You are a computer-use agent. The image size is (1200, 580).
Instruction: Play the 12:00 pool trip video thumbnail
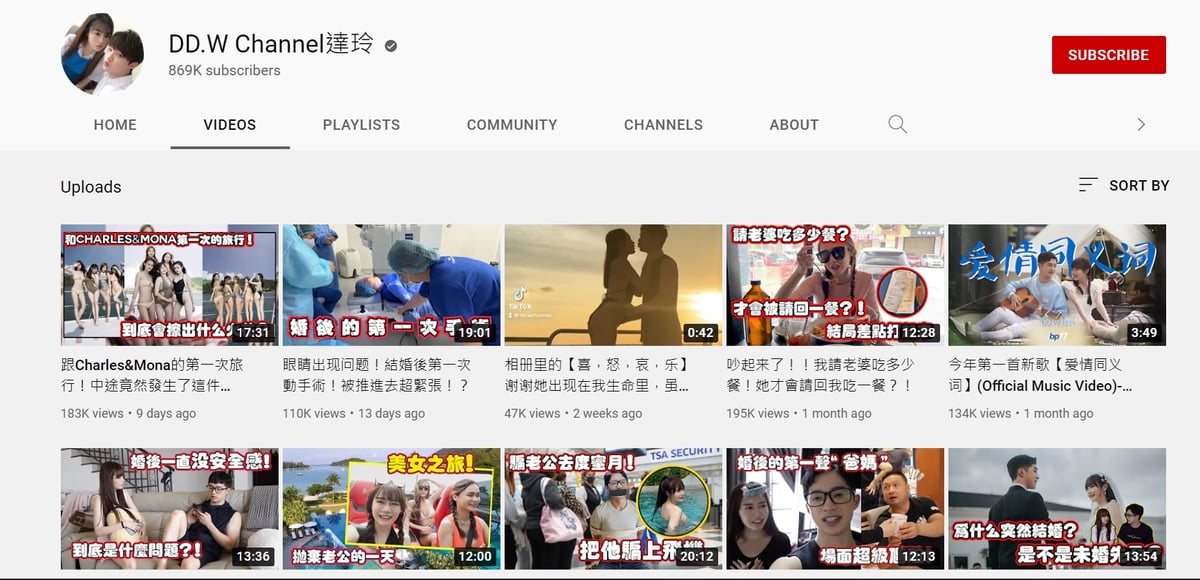[391, 508]
